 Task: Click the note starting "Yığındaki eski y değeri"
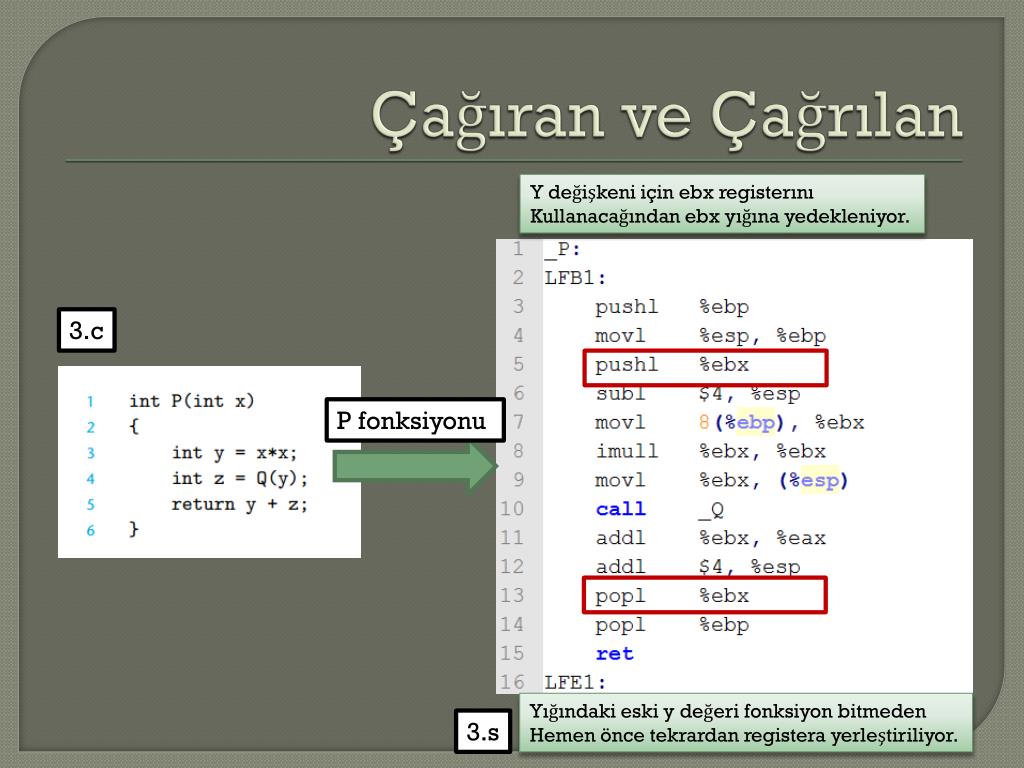click(745, 723)
